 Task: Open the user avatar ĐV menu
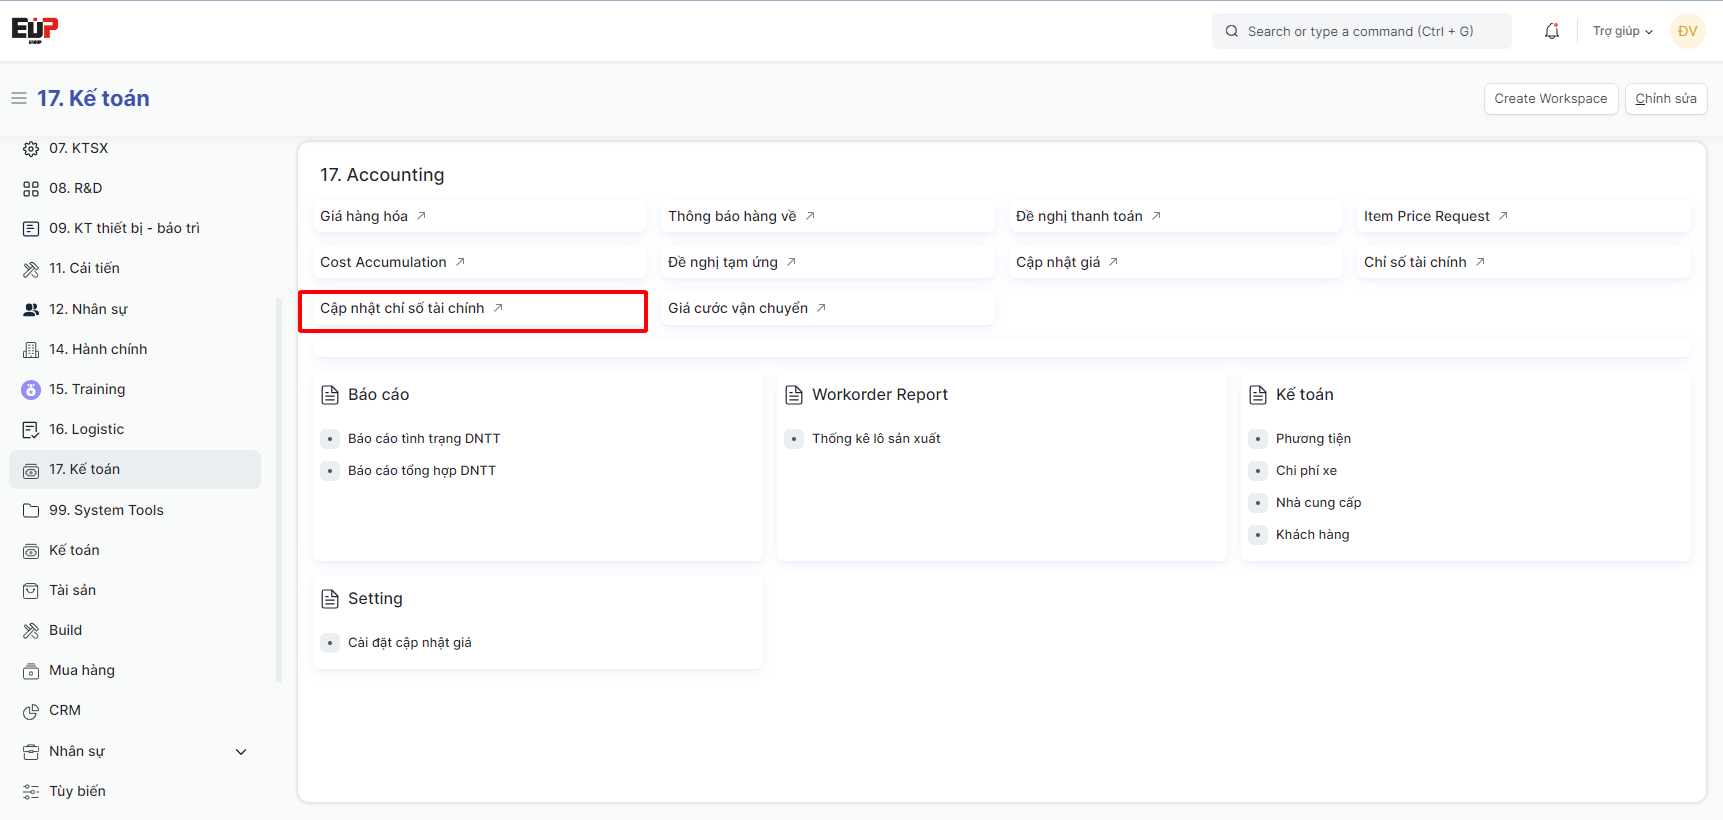[1687, 31]
